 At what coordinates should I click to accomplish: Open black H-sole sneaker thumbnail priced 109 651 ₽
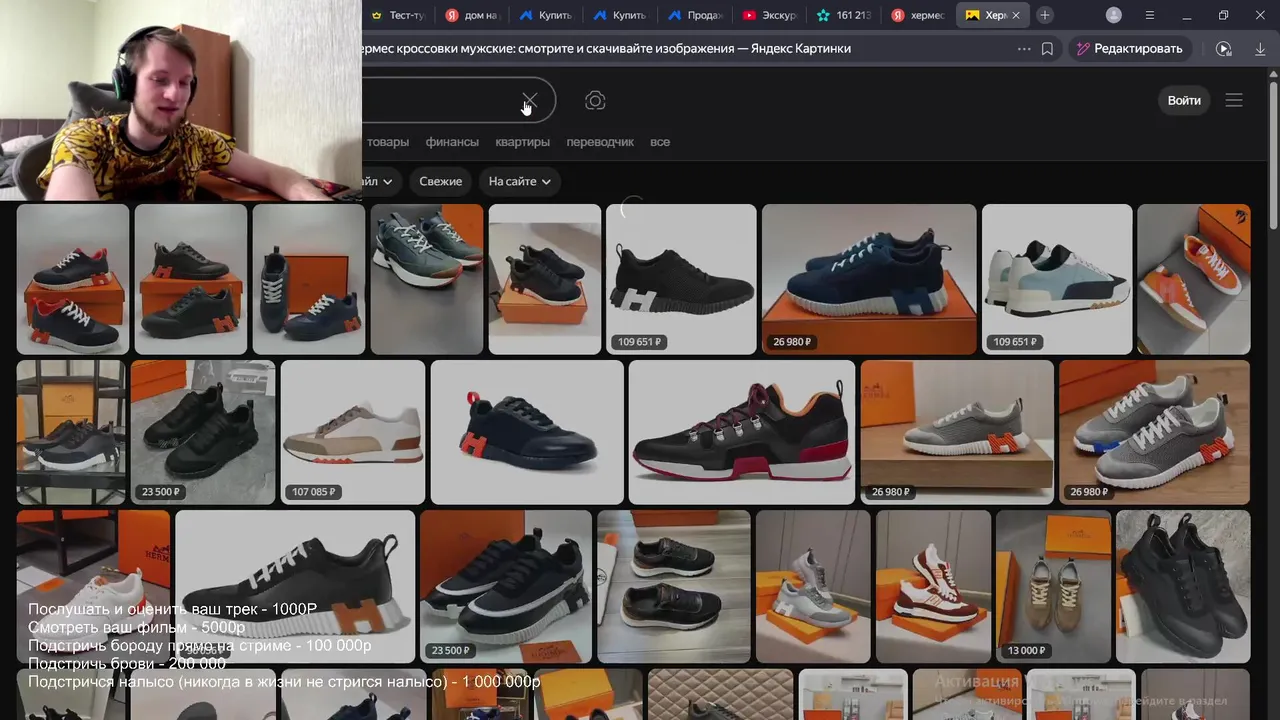coord(681,279)
